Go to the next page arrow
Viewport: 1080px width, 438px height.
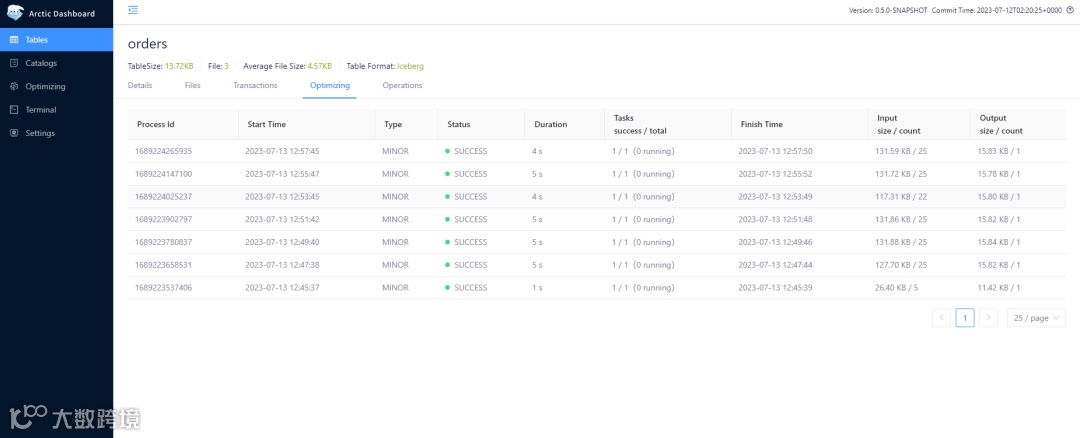[x=988, y=317]
